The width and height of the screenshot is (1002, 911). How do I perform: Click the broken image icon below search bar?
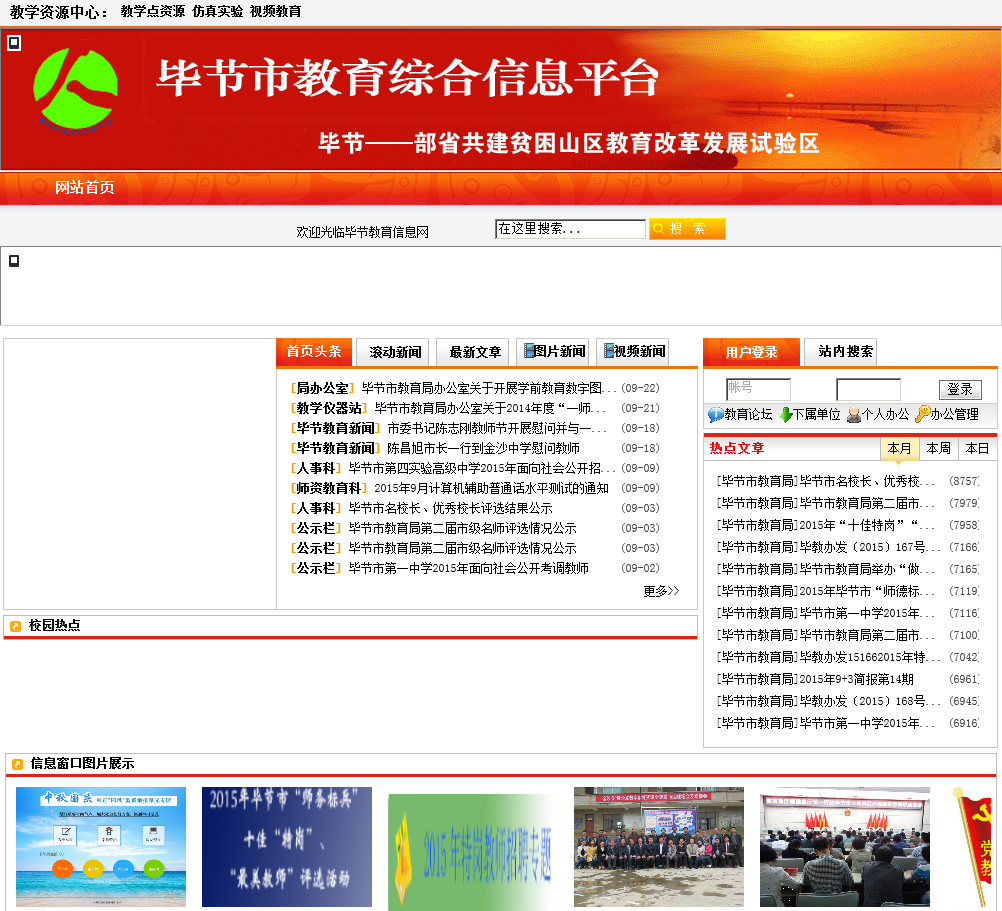(13, 261)
